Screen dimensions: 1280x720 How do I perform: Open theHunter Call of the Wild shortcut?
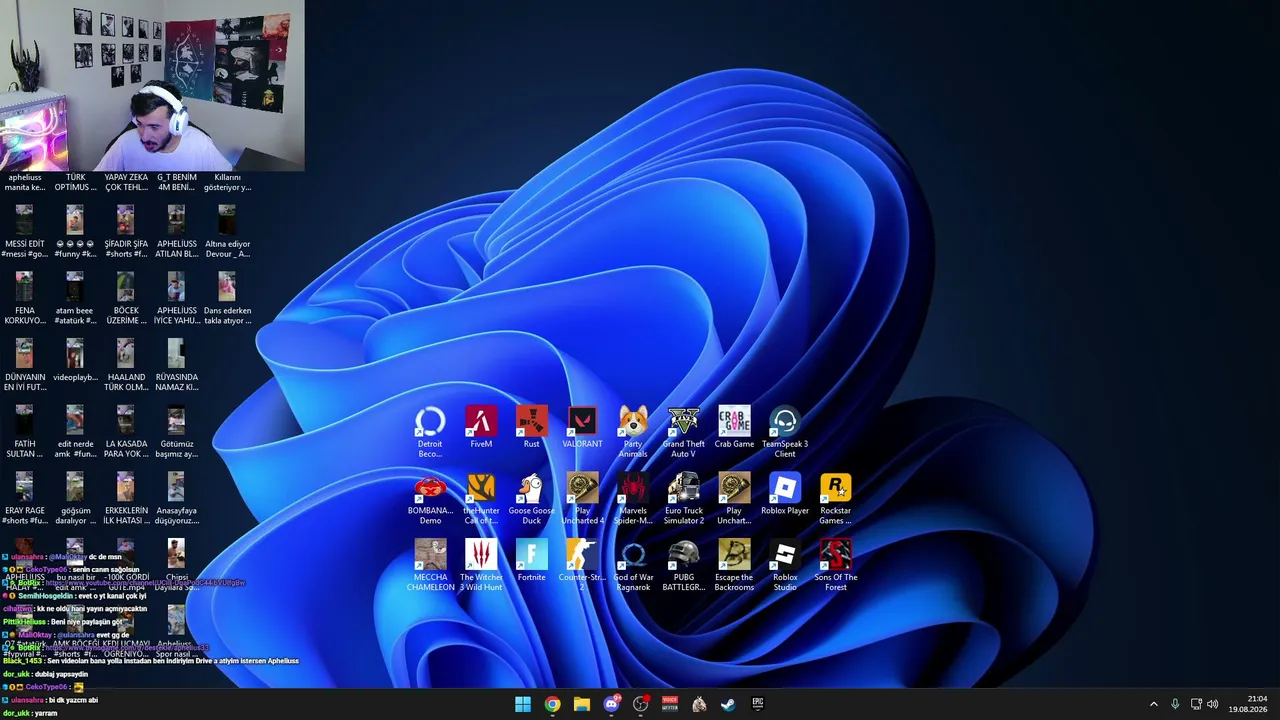click(481, 499)
